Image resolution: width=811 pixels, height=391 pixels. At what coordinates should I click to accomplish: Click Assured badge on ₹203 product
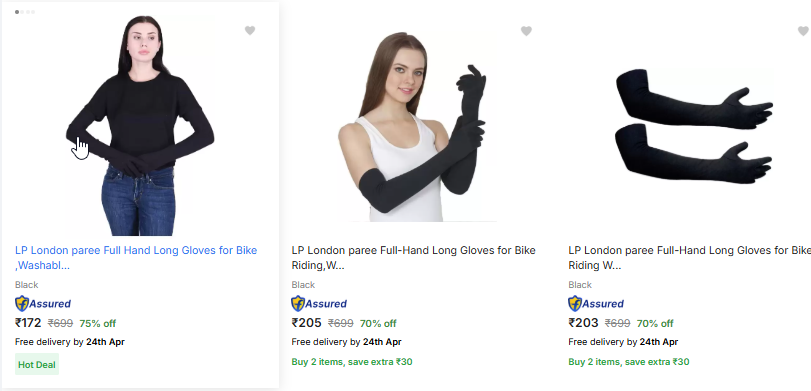coord(596,304)
